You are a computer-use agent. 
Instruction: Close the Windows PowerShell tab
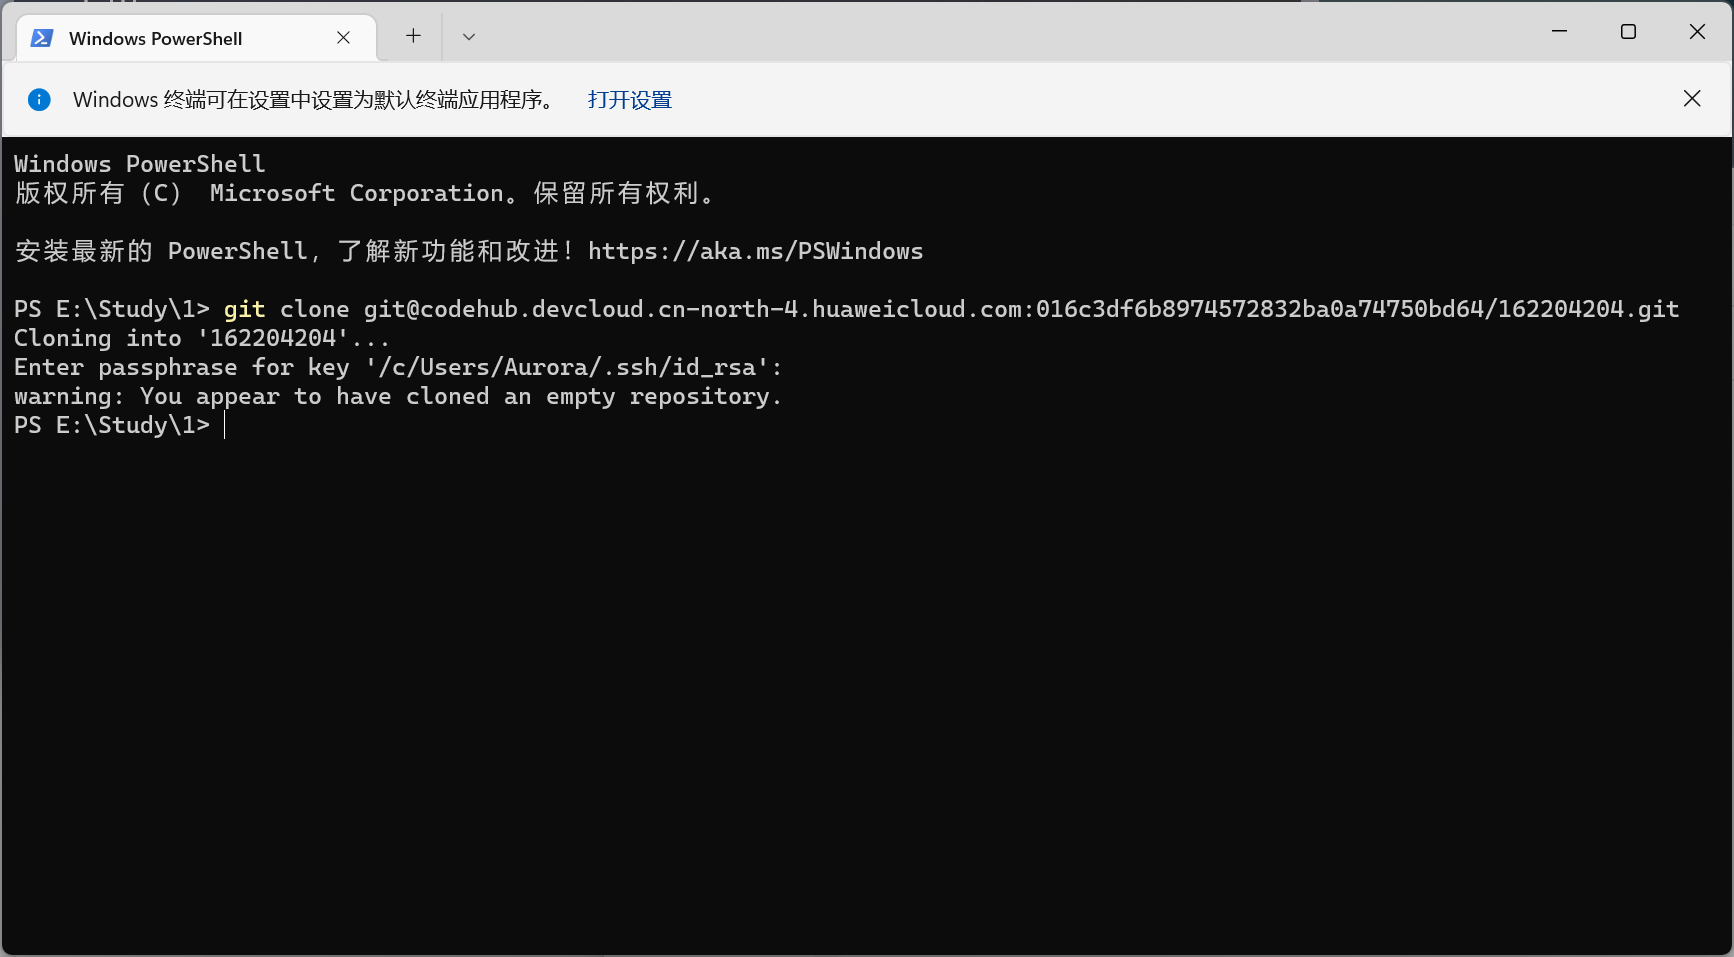click(343, 38)
